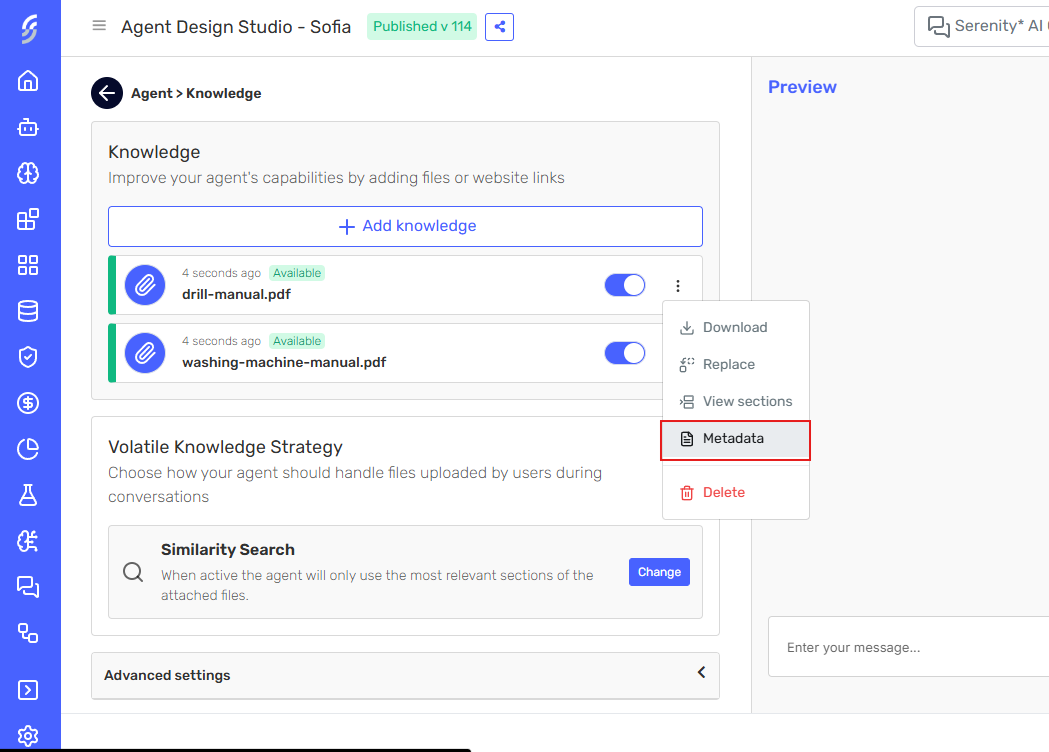1049x752 pixels.
Task: Click the Serenity logo at sidebar top
Action: click(29, 29)
